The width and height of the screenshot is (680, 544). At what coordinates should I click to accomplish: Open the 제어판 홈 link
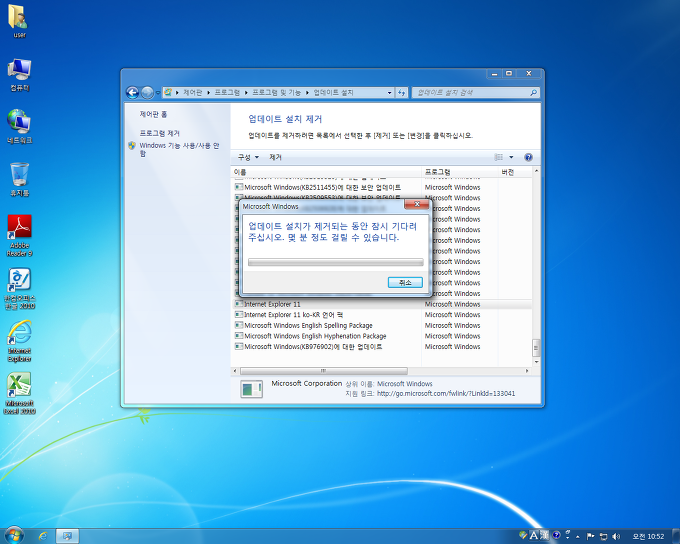pos(153,114)
